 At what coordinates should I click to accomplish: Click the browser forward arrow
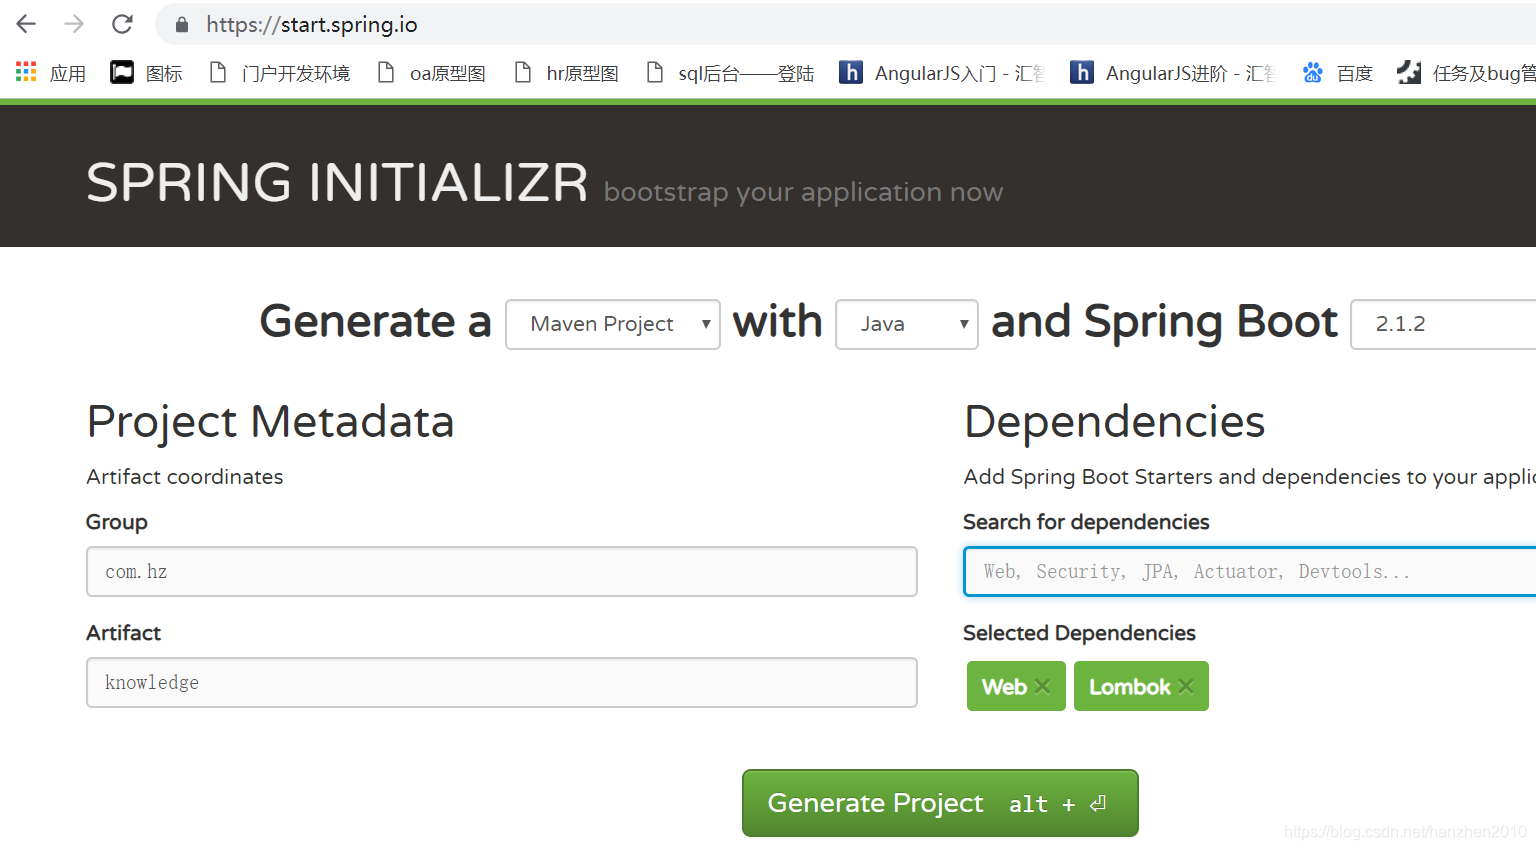74,24
